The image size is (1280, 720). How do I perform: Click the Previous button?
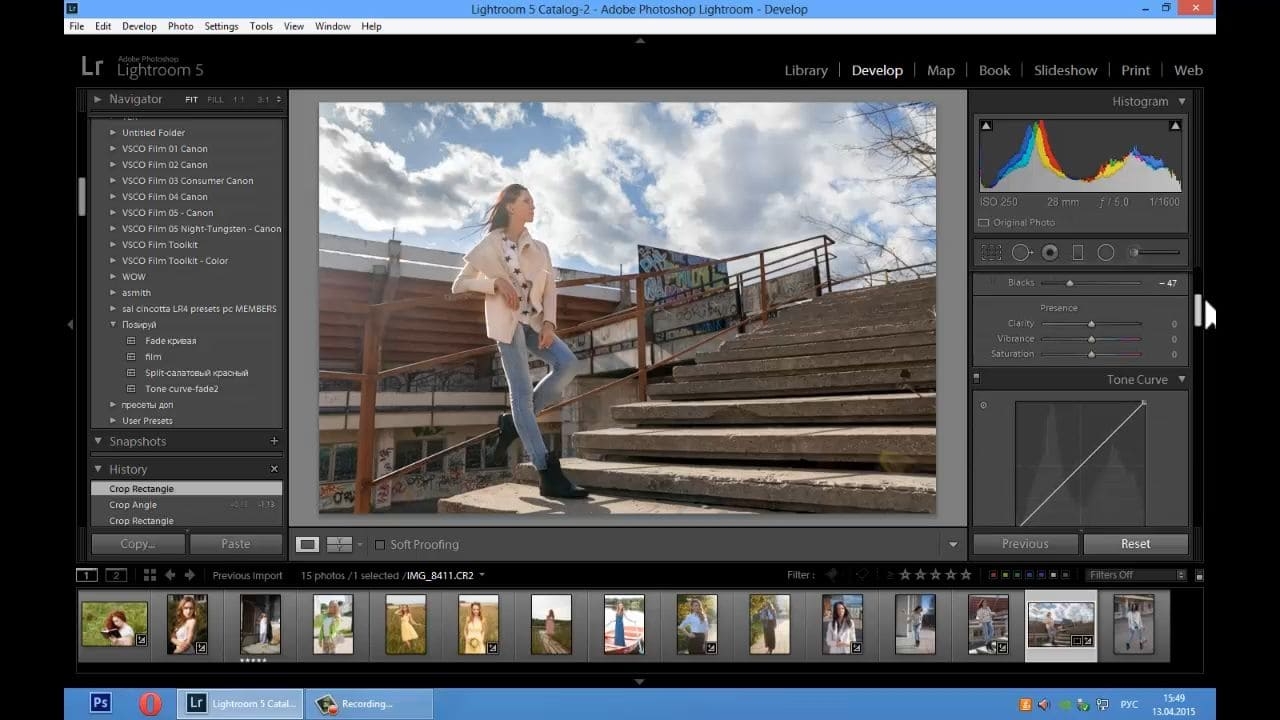coord(1026,544)
